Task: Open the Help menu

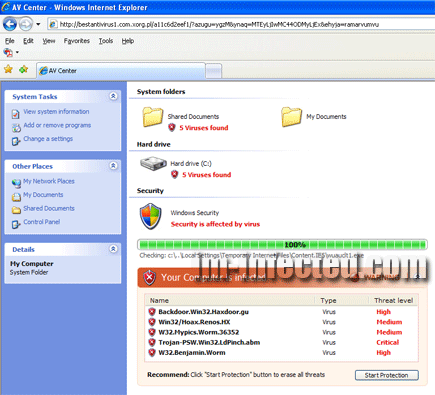Action: click(x=128, y=41)
